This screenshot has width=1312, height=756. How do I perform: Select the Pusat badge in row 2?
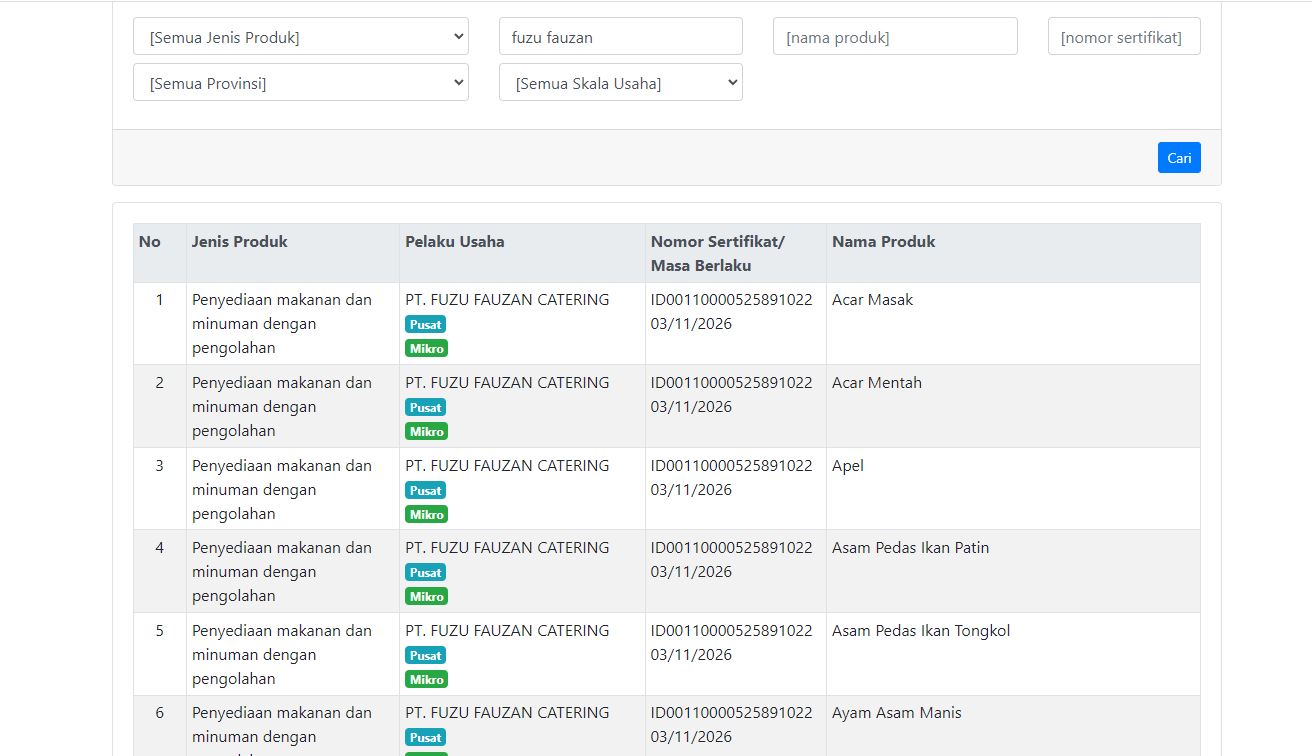pos(425,407)
